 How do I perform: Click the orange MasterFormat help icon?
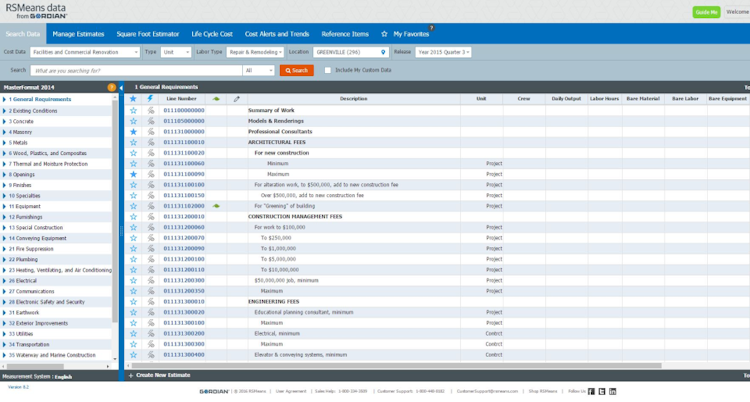pyautogui.click(x=111, y=87)
